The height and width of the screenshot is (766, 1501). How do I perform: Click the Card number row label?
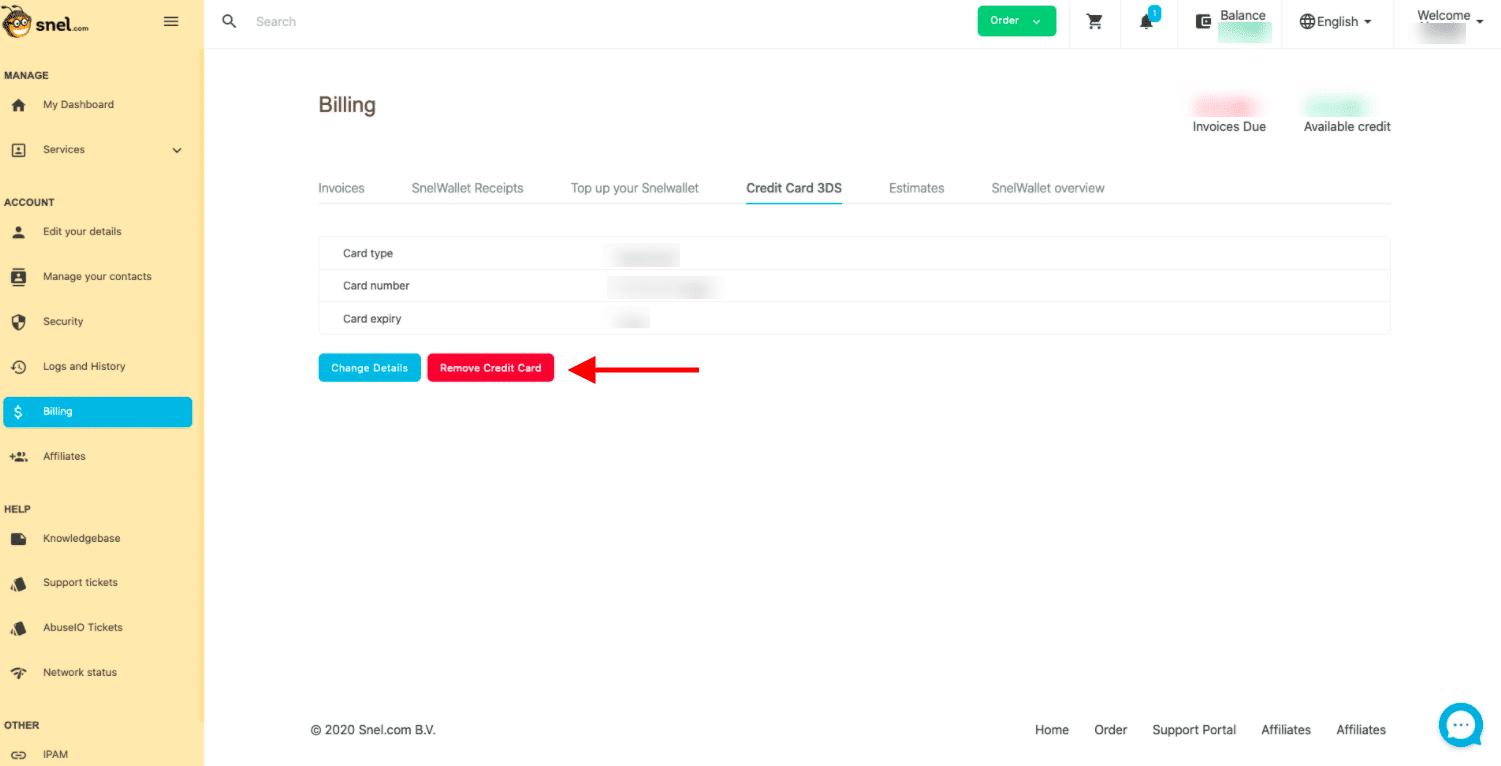click(x=376, y=286)
